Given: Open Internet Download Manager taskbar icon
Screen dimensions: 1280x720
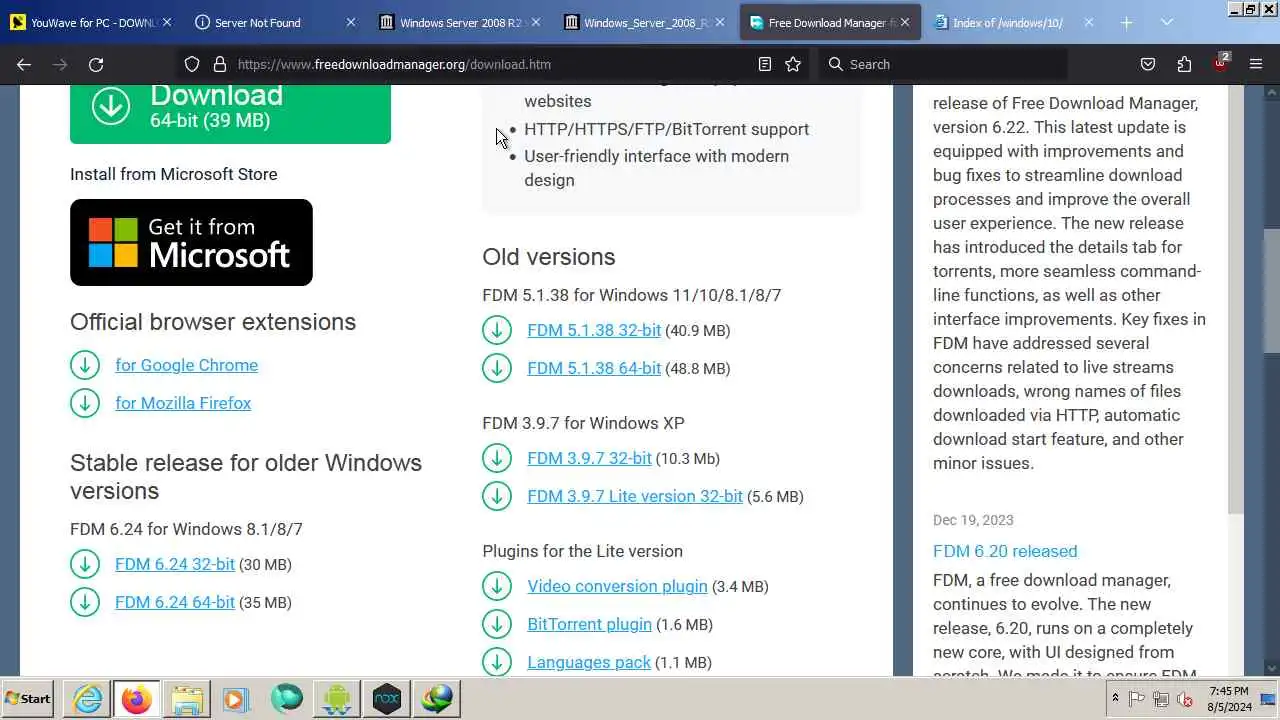Looking at the screenshot, I should coord(437,699).
